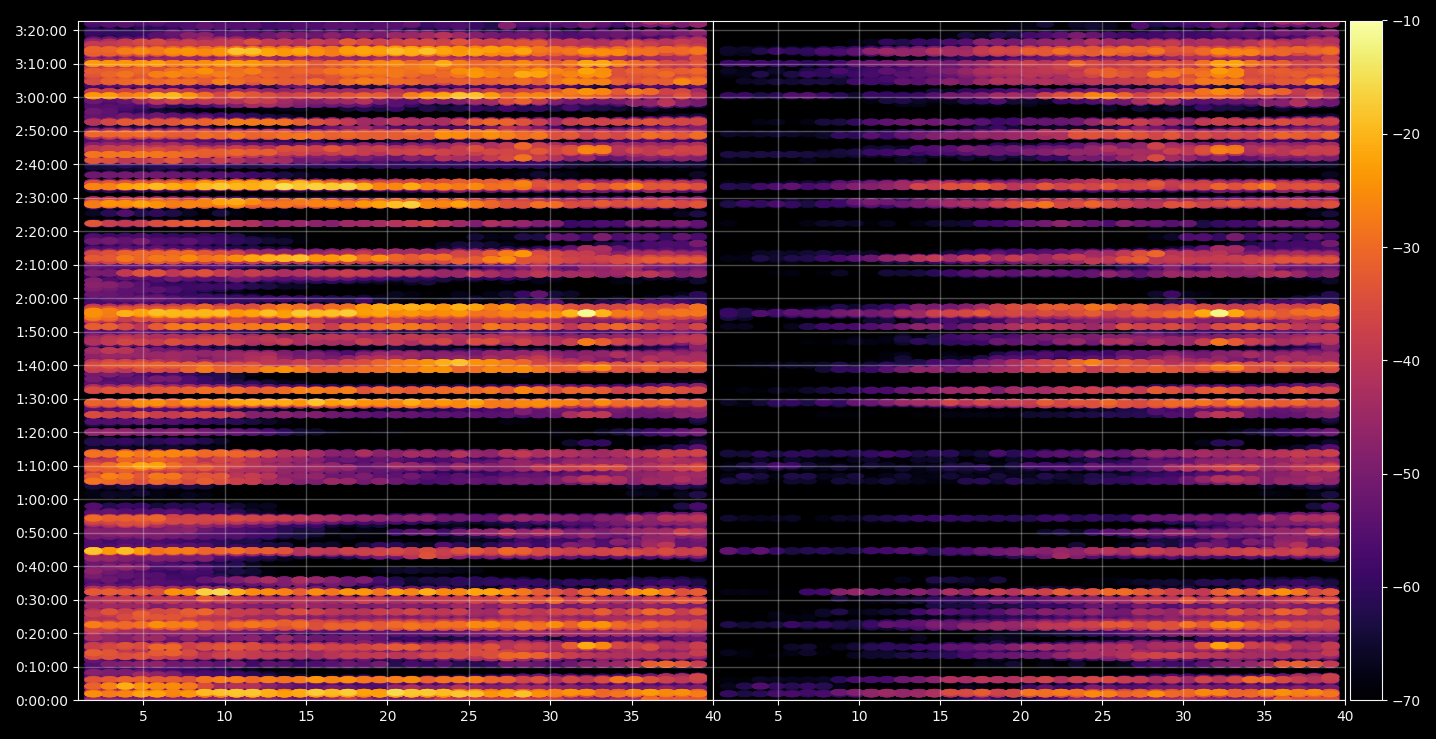
Task: Click the 2:30:00 y-axis tick label
Action: 41,198
